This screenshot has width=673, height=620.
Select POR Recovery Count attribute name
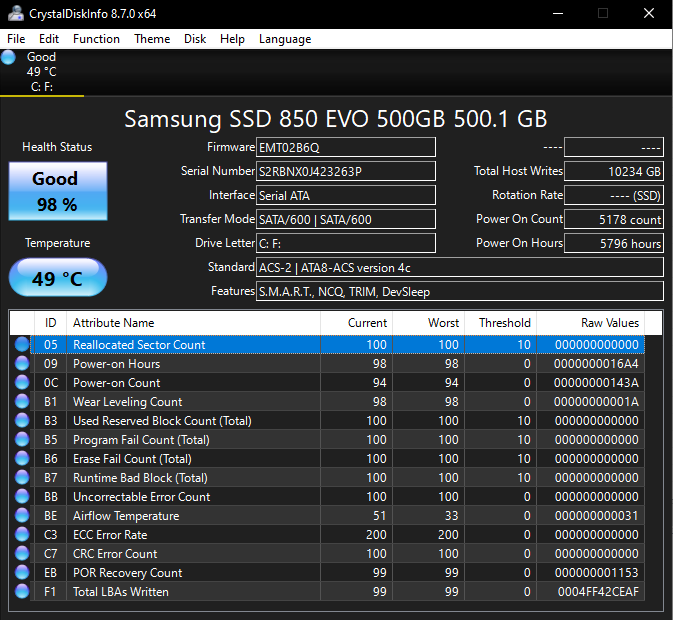(x=127, y=573)
